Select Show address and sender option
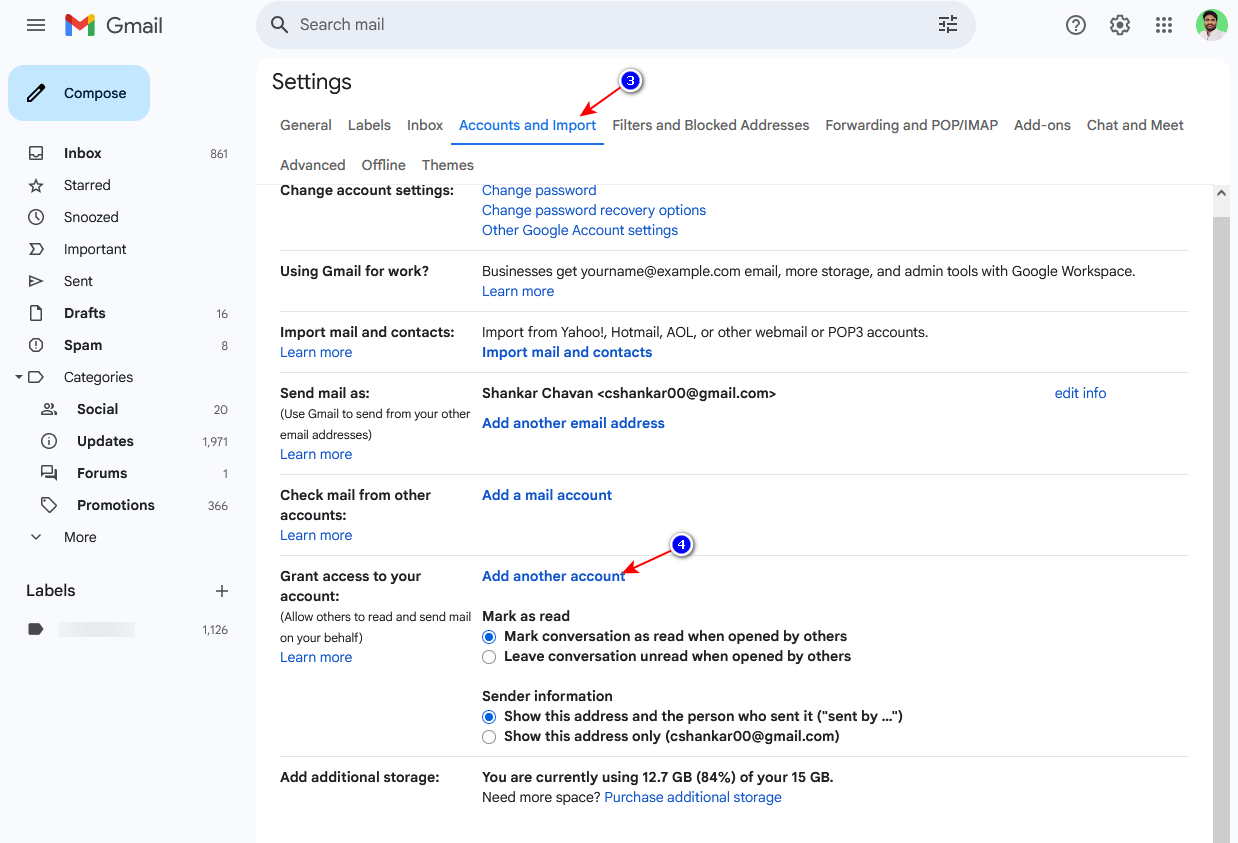The height and width of the screenshot is (843, 1238). [489, 717]
